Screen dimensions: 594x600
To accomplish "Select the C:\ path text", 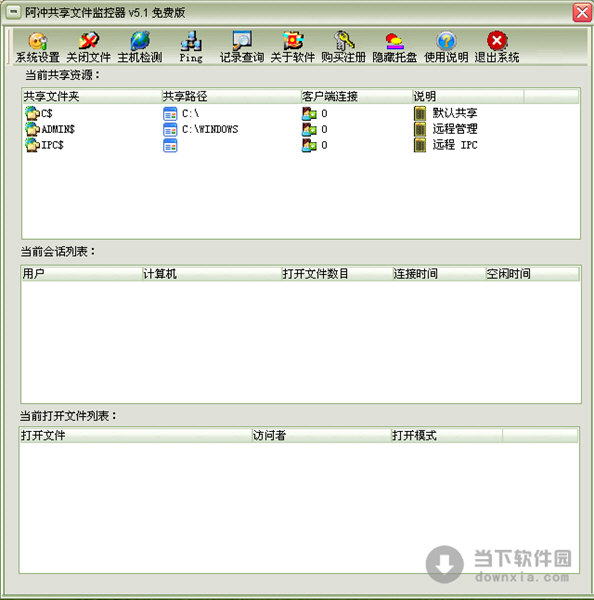I will (x=191, y=114).
